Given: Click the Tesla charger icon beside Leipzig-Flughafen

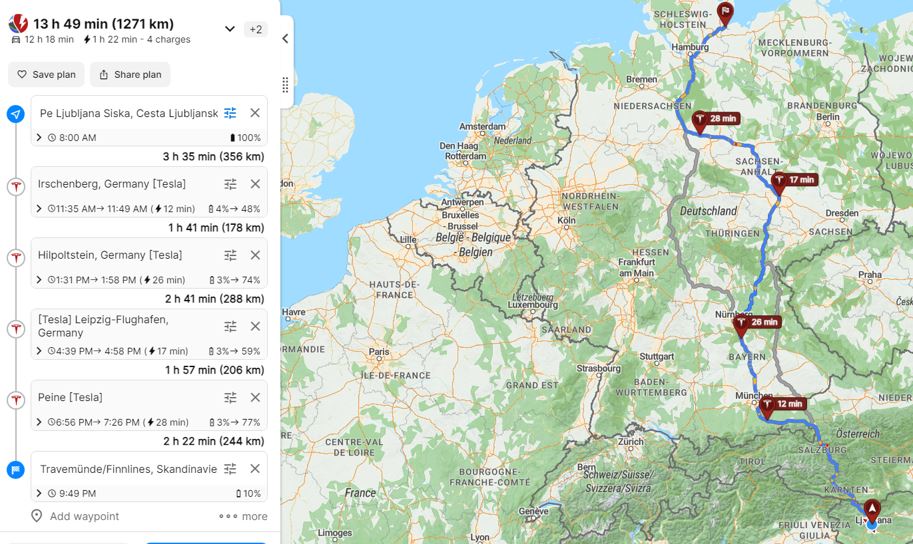Looking at the screenshot, I should pos(16,328).
